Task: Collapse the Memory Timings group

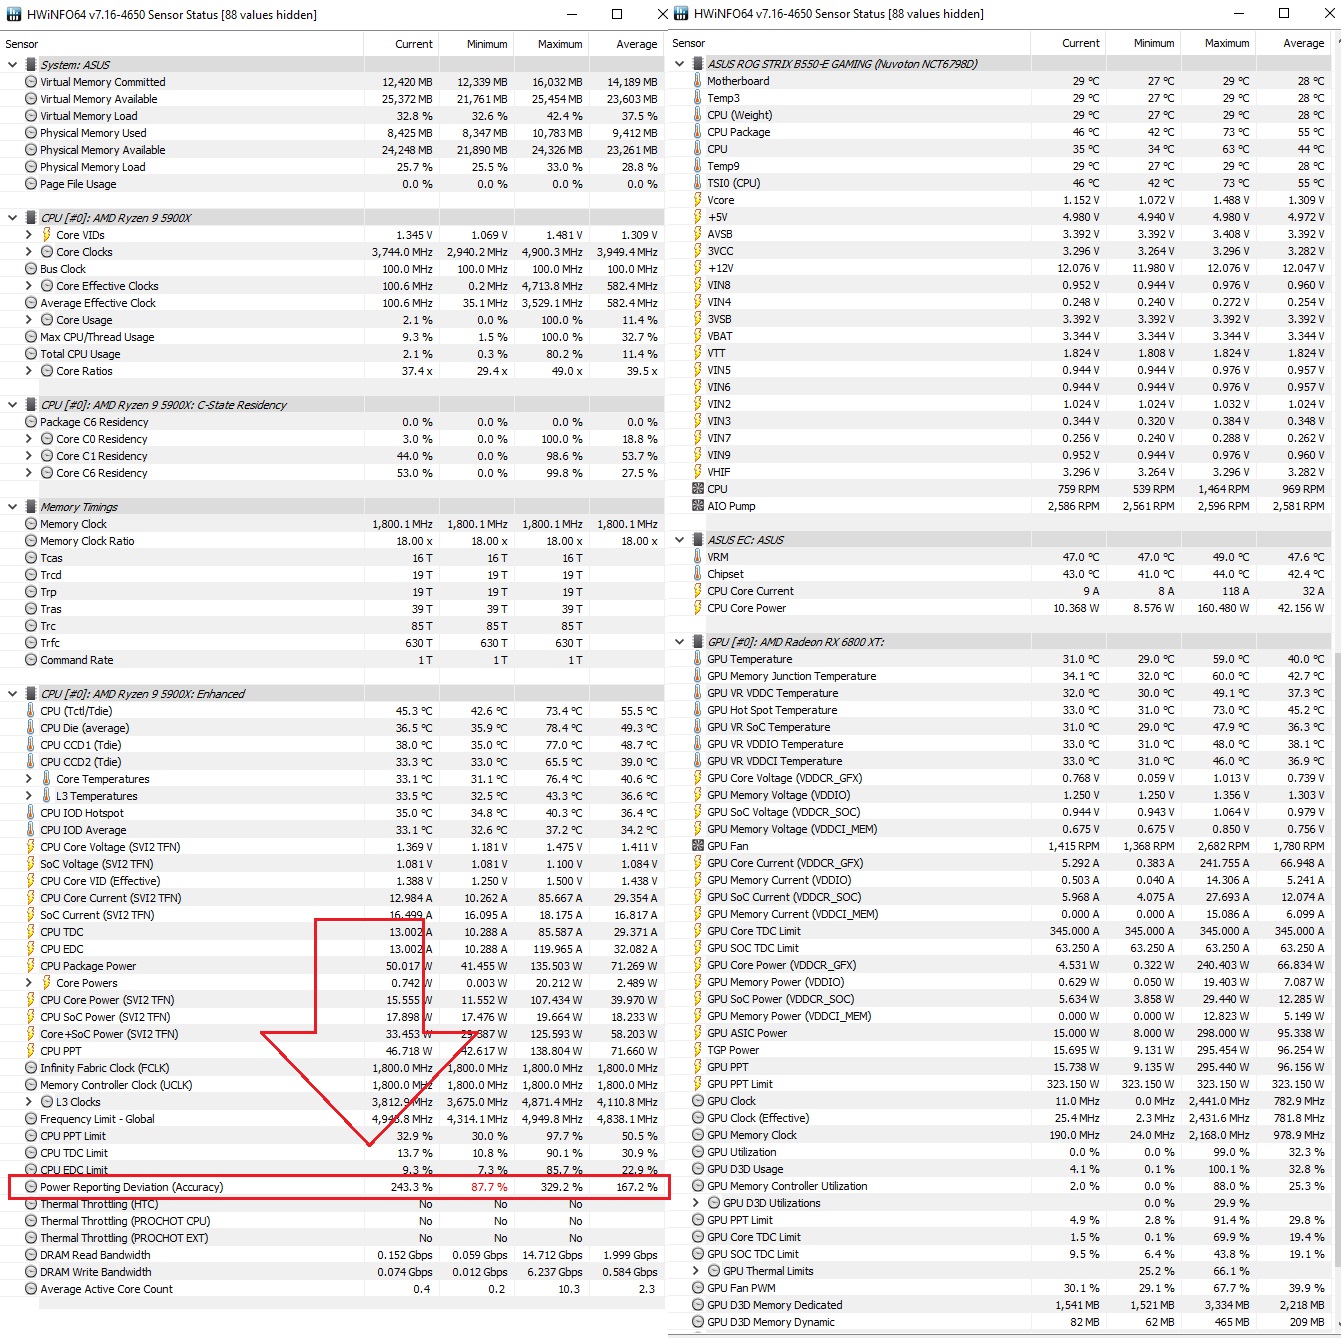Action: [12, 507]
